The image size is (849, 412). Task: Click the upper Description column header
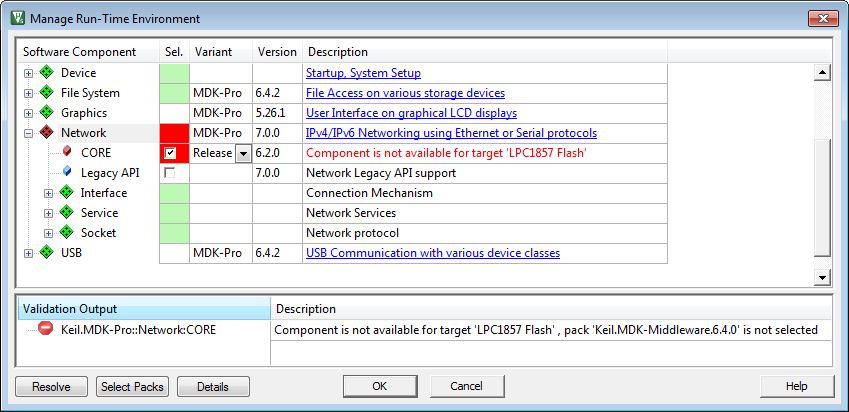click(485, 52)
